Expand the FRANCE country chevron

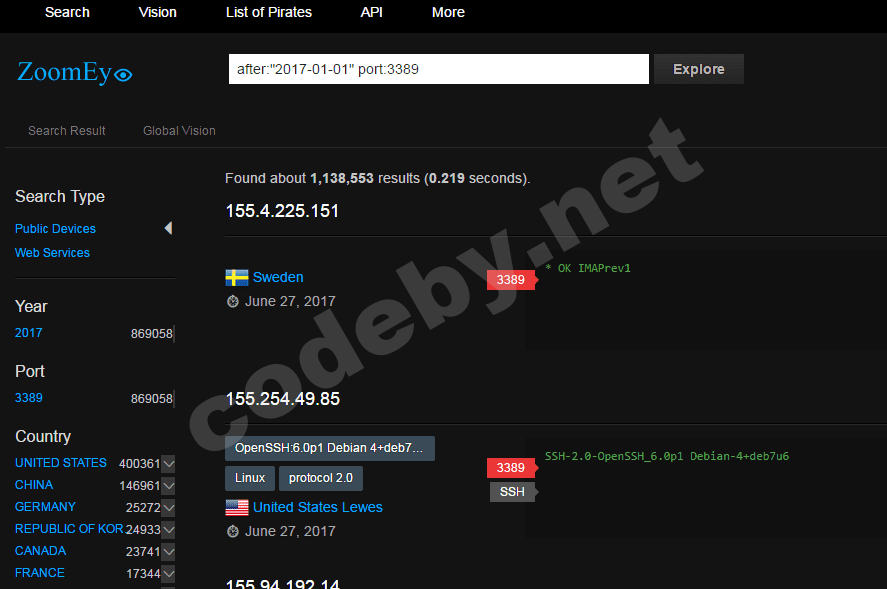click(168, 574)
